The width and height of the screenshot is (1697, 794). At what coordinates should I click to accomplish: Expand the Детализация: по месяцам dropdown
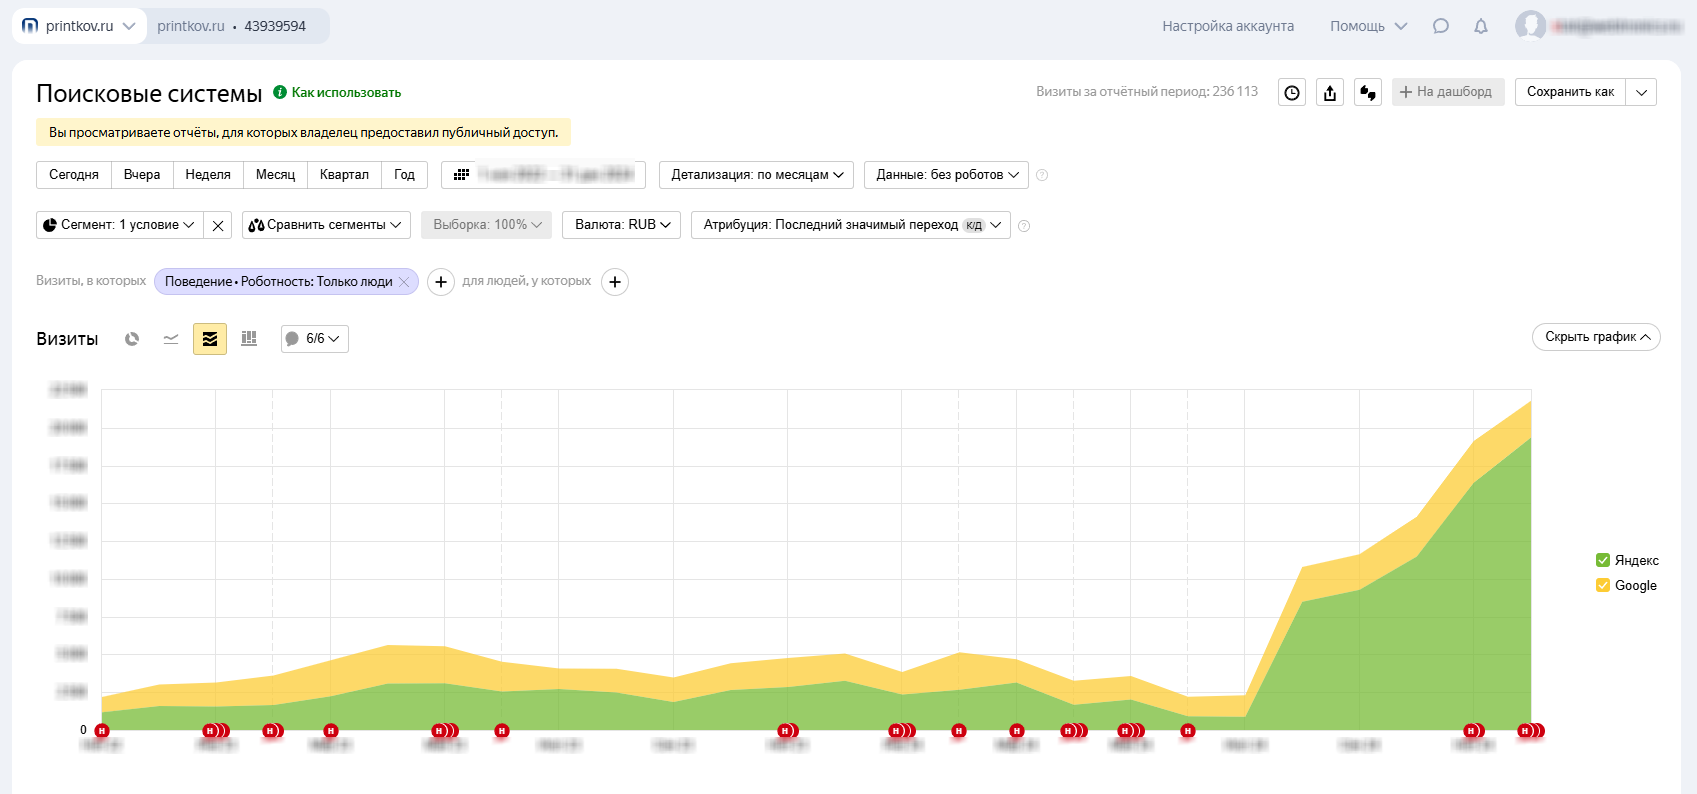coord(757,175)
